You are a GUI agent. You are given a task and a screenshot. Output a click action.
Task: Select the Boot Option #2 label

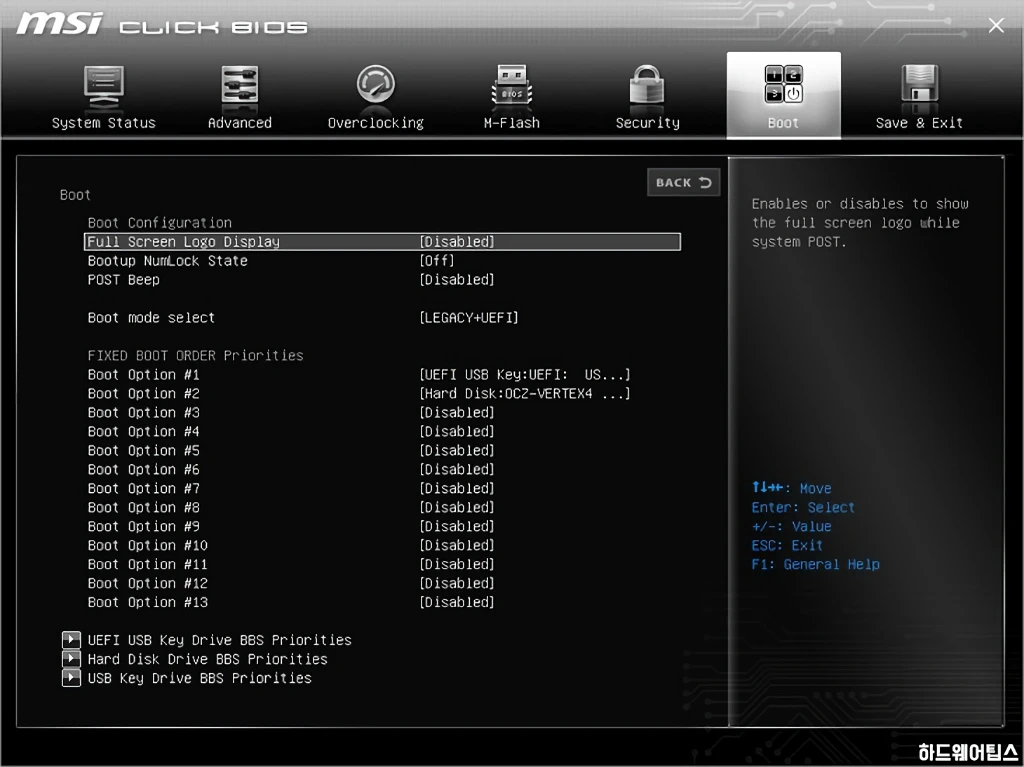tap(144, 393)
